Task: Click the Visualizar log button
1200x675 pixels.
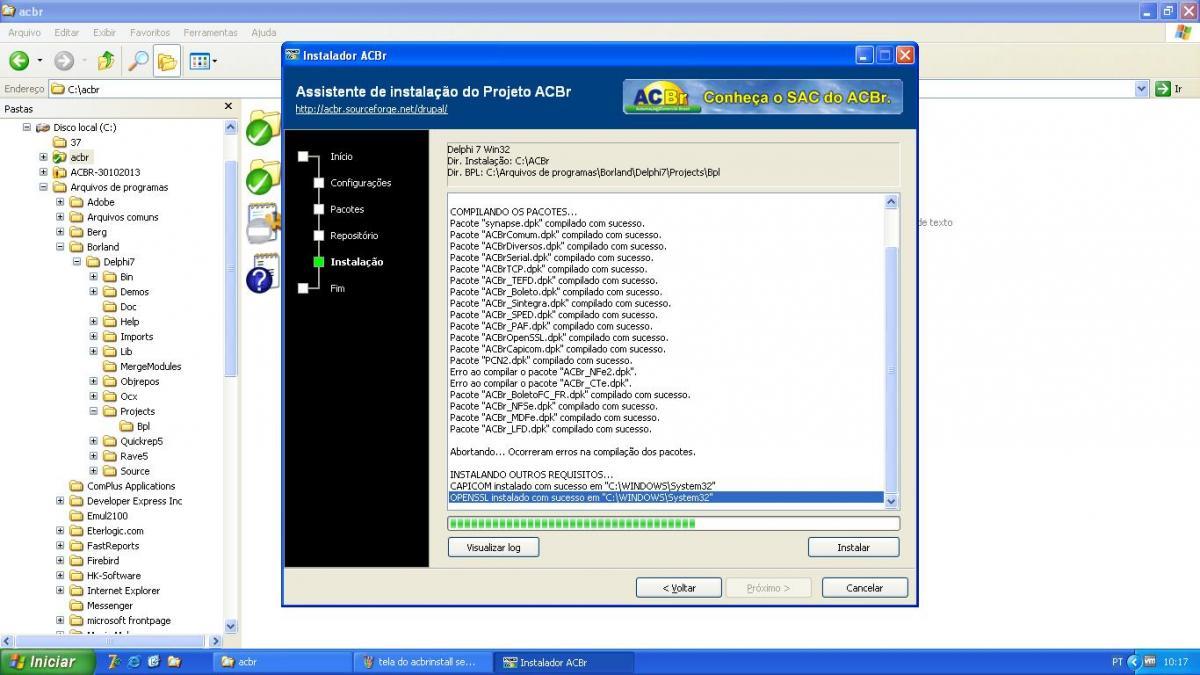Action: tap(493, 547)
